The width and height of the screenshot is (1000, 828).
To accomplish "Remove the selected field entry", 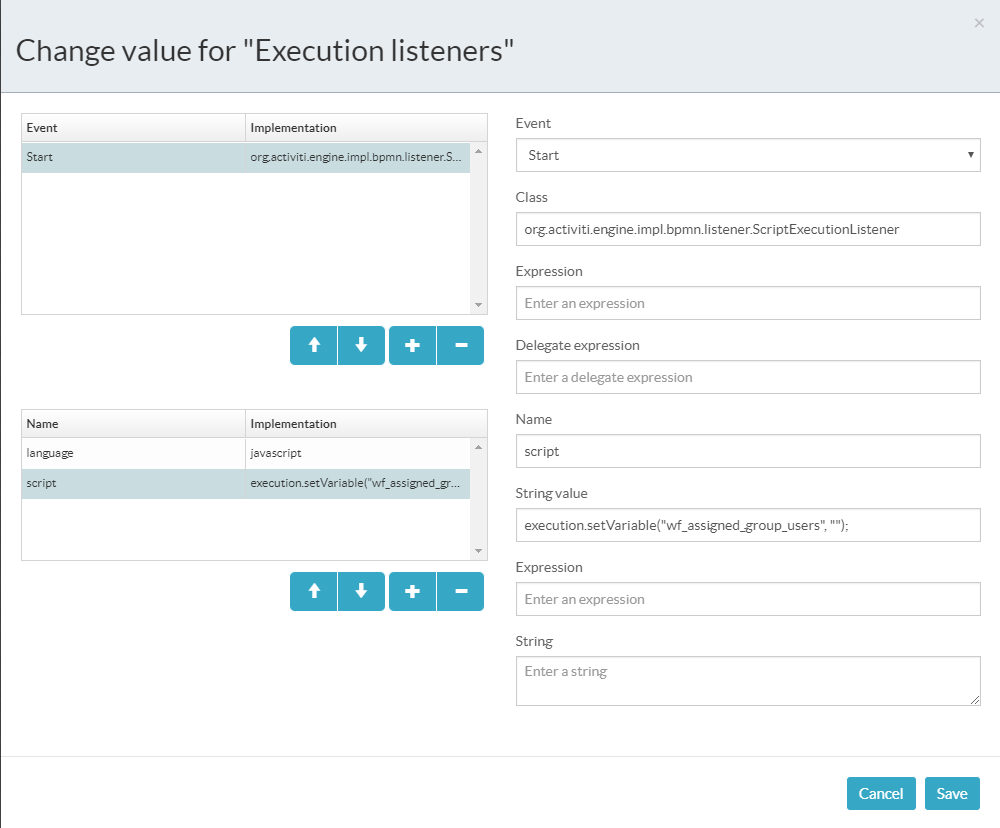I will click(460, 592).
